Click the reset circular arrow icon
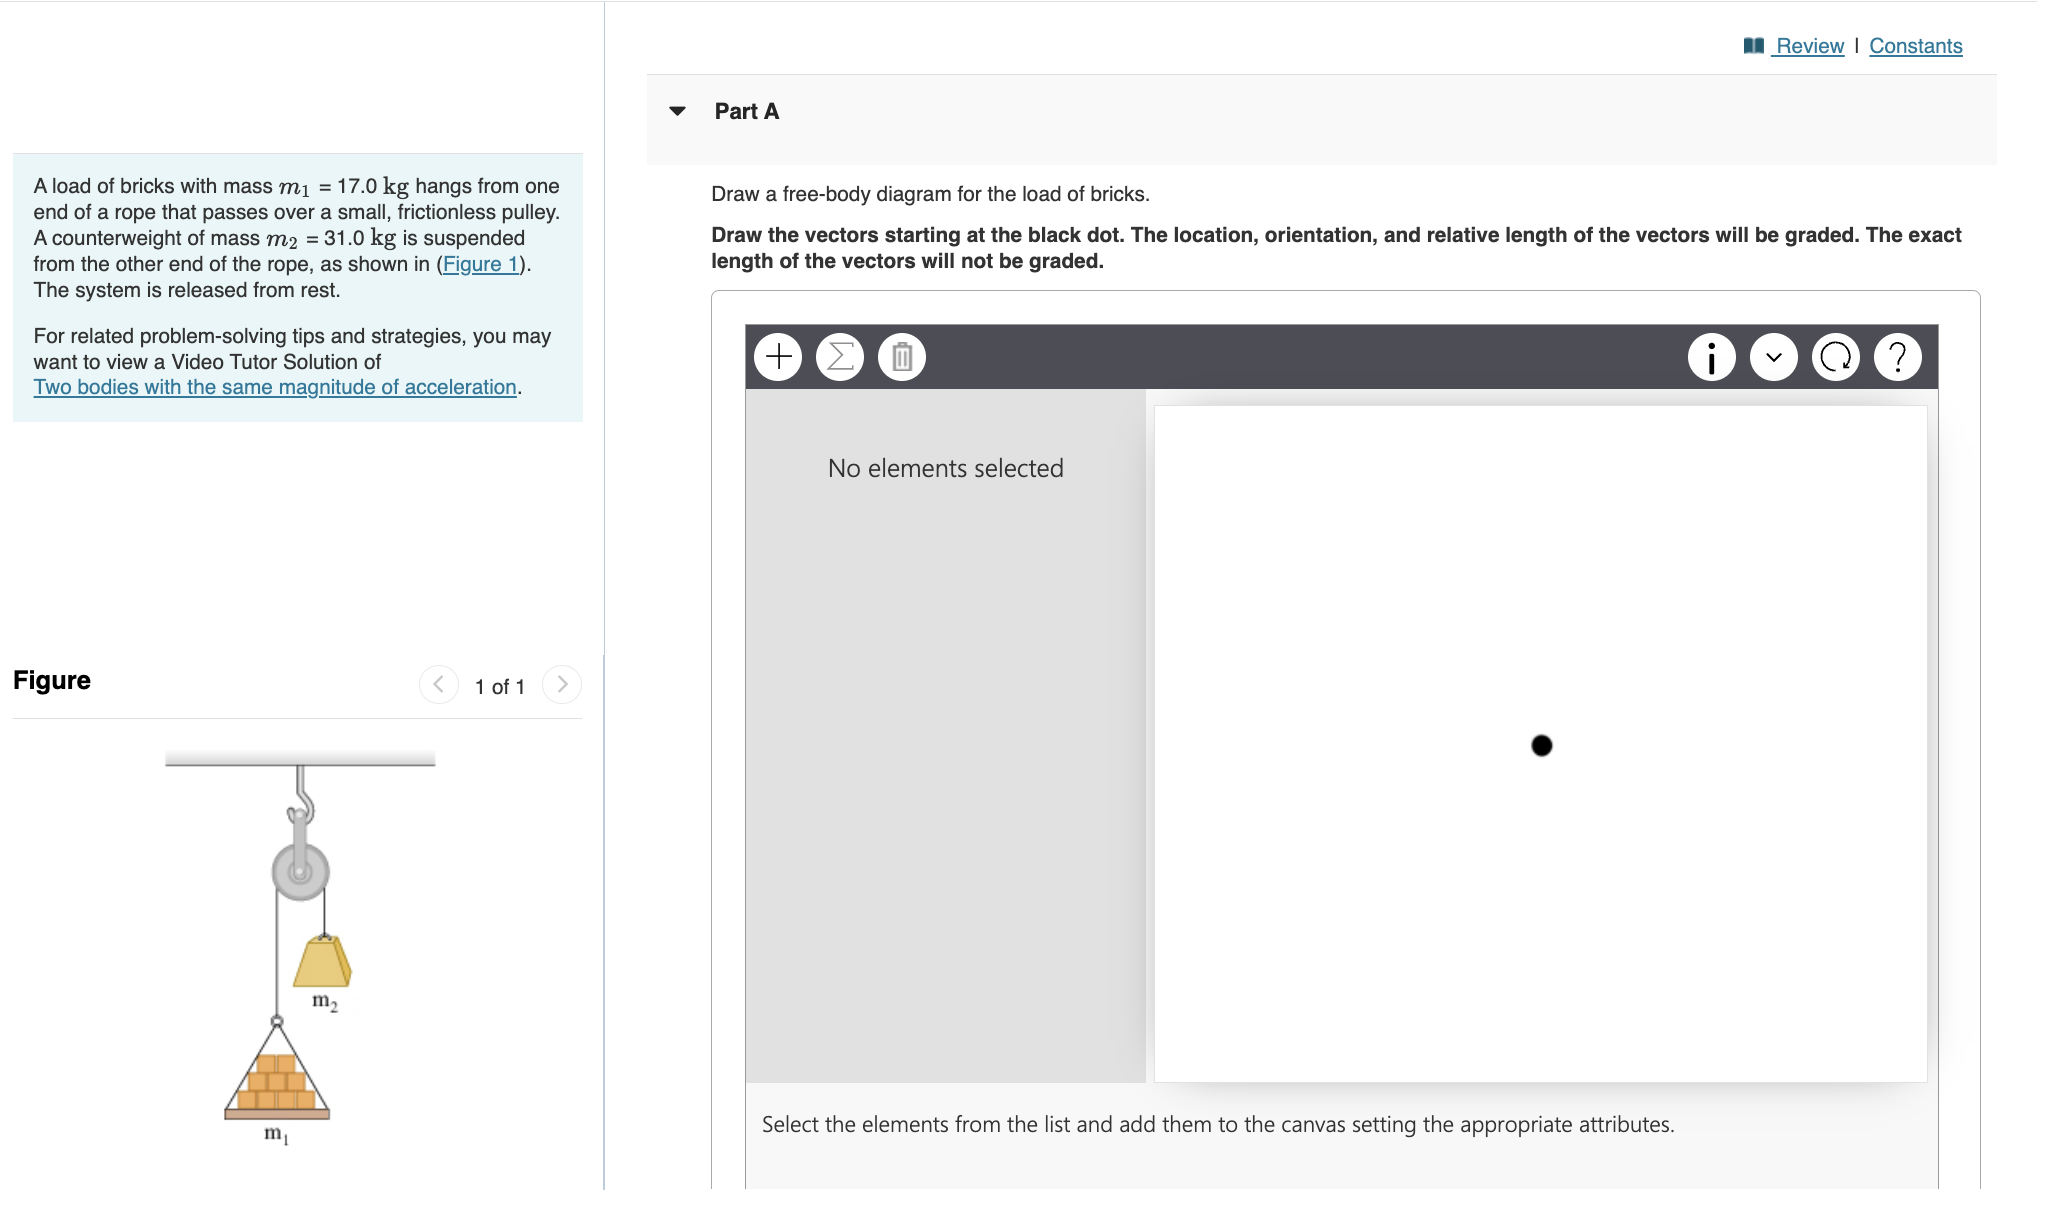 pyautogui.click(x=1836, y=357)
